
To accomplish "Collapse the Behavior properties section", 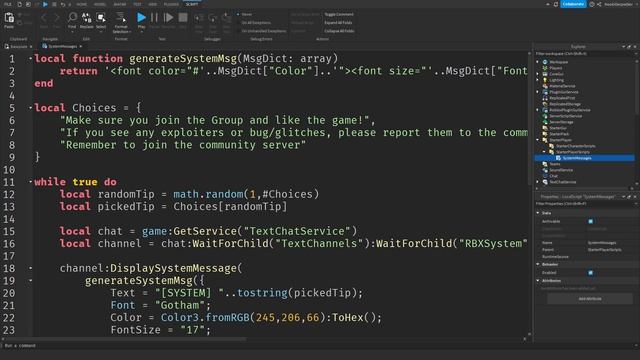I will tap(538, 264).
